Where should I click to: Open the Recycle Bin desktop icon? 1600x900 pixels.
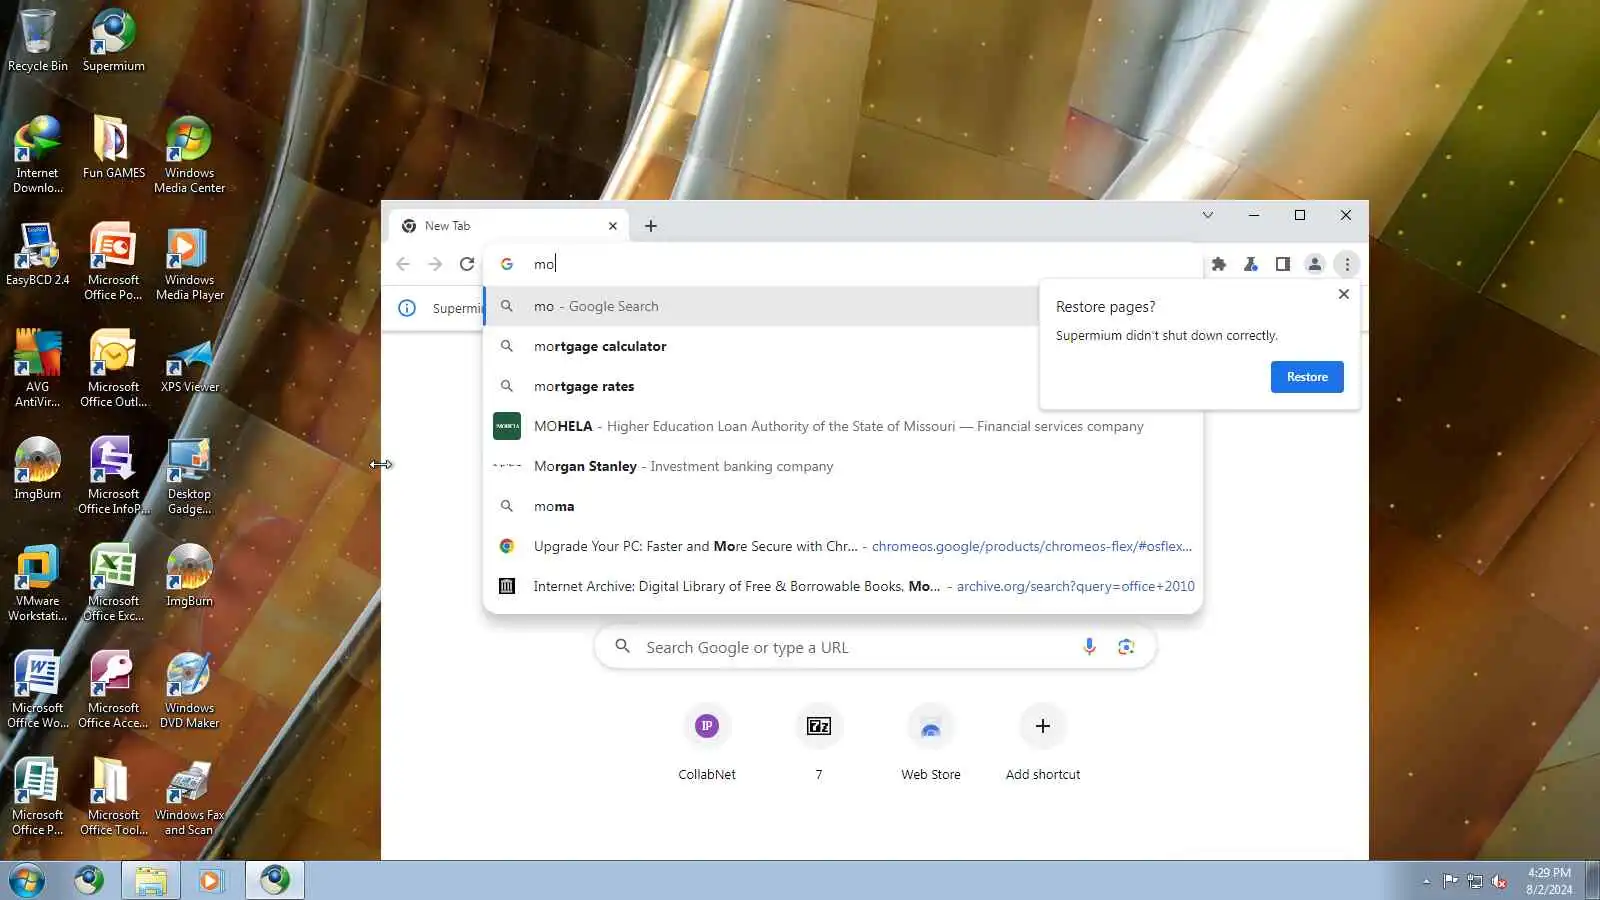pos(38,40)
